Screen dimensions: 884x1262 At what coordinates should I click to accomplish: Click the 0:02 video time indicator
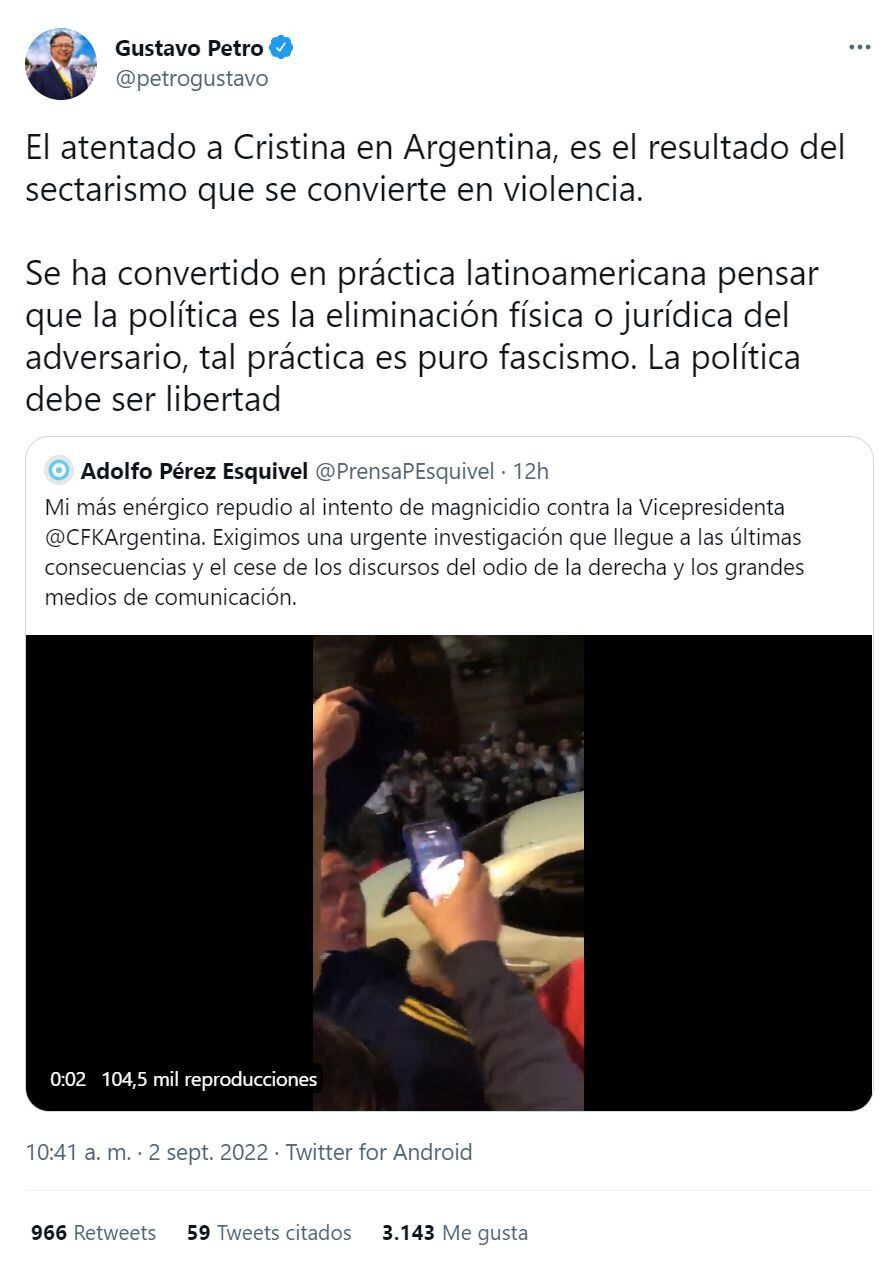tap(68, 1079)
